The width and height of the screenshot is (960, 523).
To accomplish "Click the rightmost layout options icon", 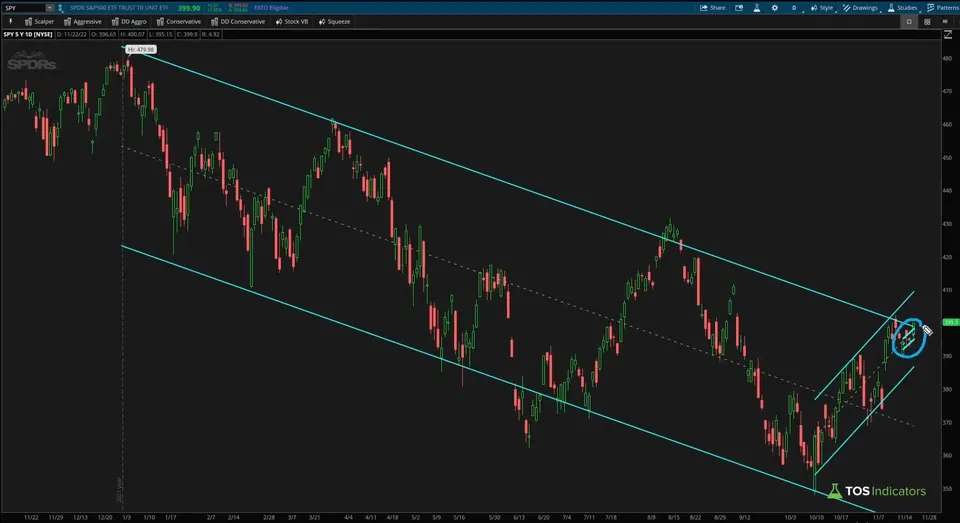I will (945, 21).
